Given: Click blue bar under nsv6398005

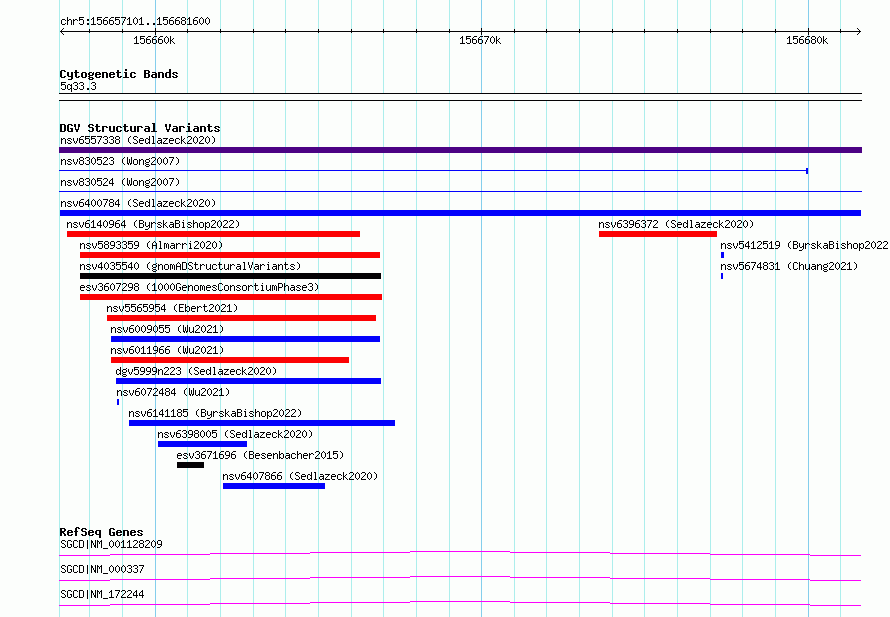Looking at the screenshot, I should coord(203,444).
